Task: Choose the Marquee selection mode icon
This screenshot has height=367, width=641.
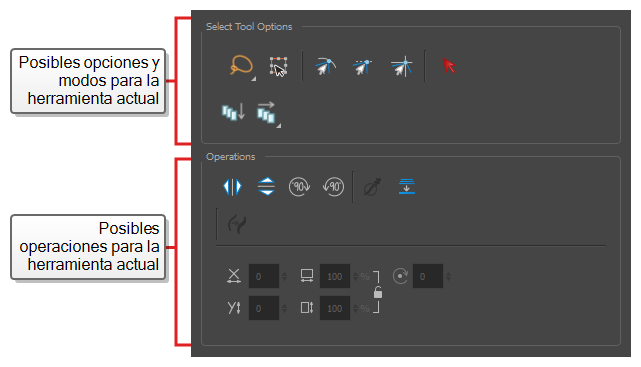Action: click(278, 66)
